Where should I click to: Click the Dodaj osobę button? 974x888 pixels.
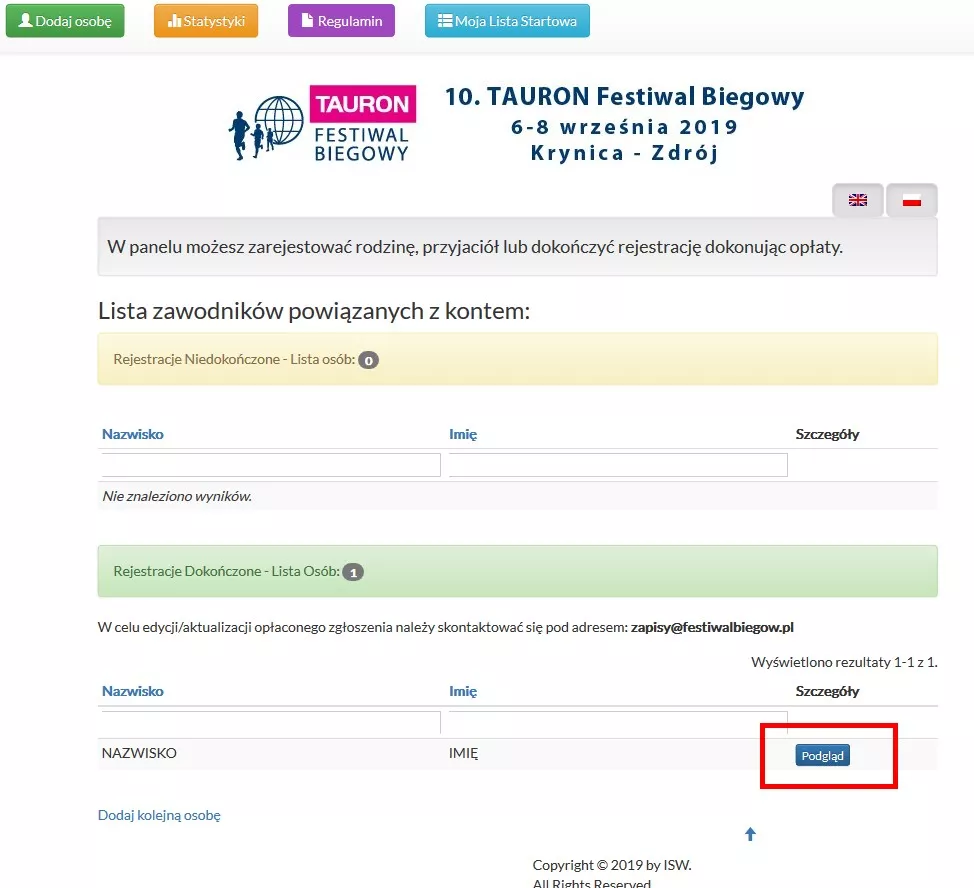tap(65, 21)
